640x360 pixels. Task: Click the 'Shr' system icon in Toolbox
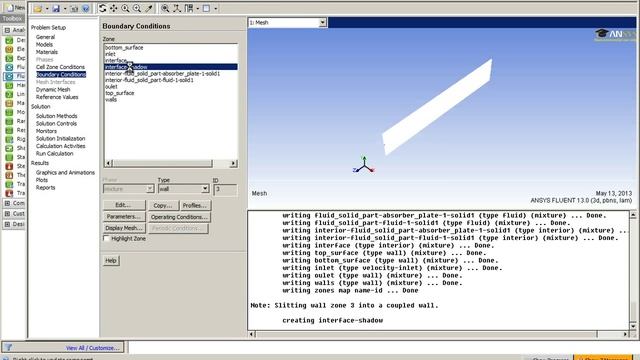tap(9, 148)
